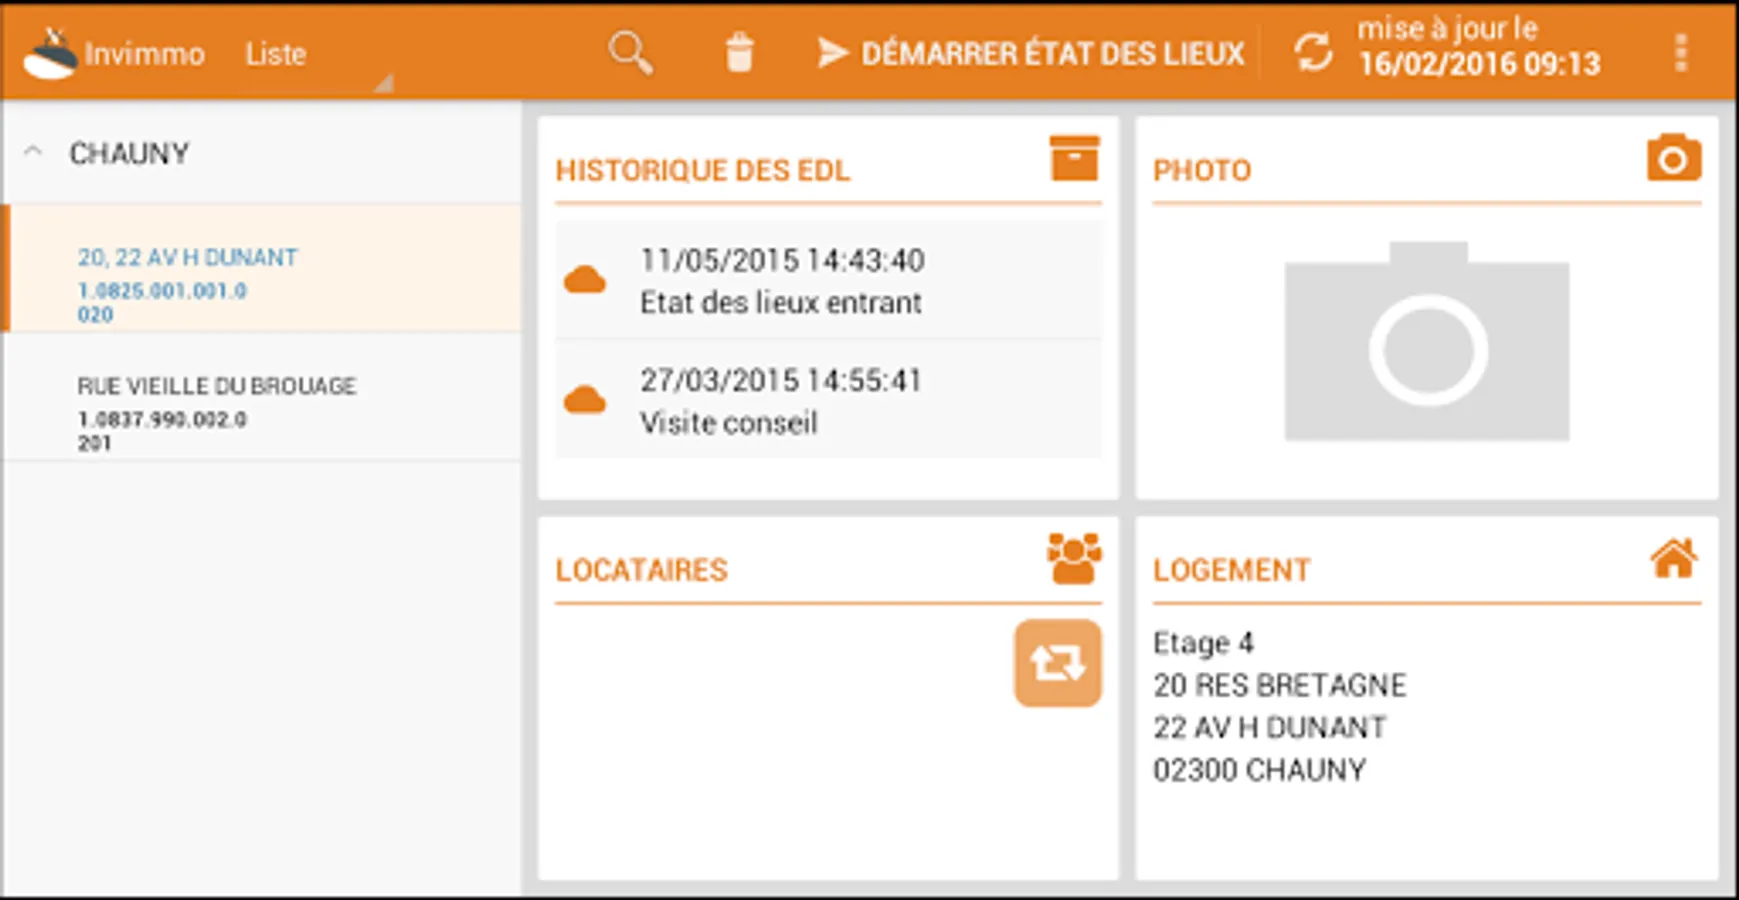1739x900 pixels.
Task: Click the cloud icon next to Visite conseil
Action: pyautogui.click(x=586, y=399)
